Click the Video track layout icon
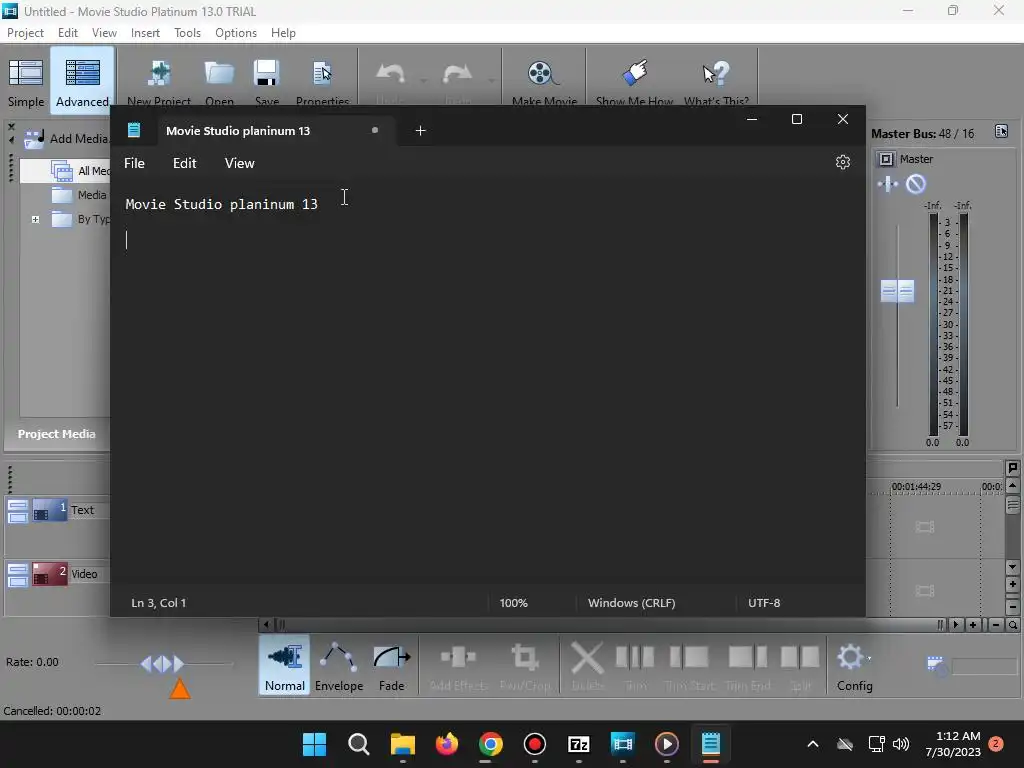1024x768 pixels. pyautogui.click(x=18, y=575)
